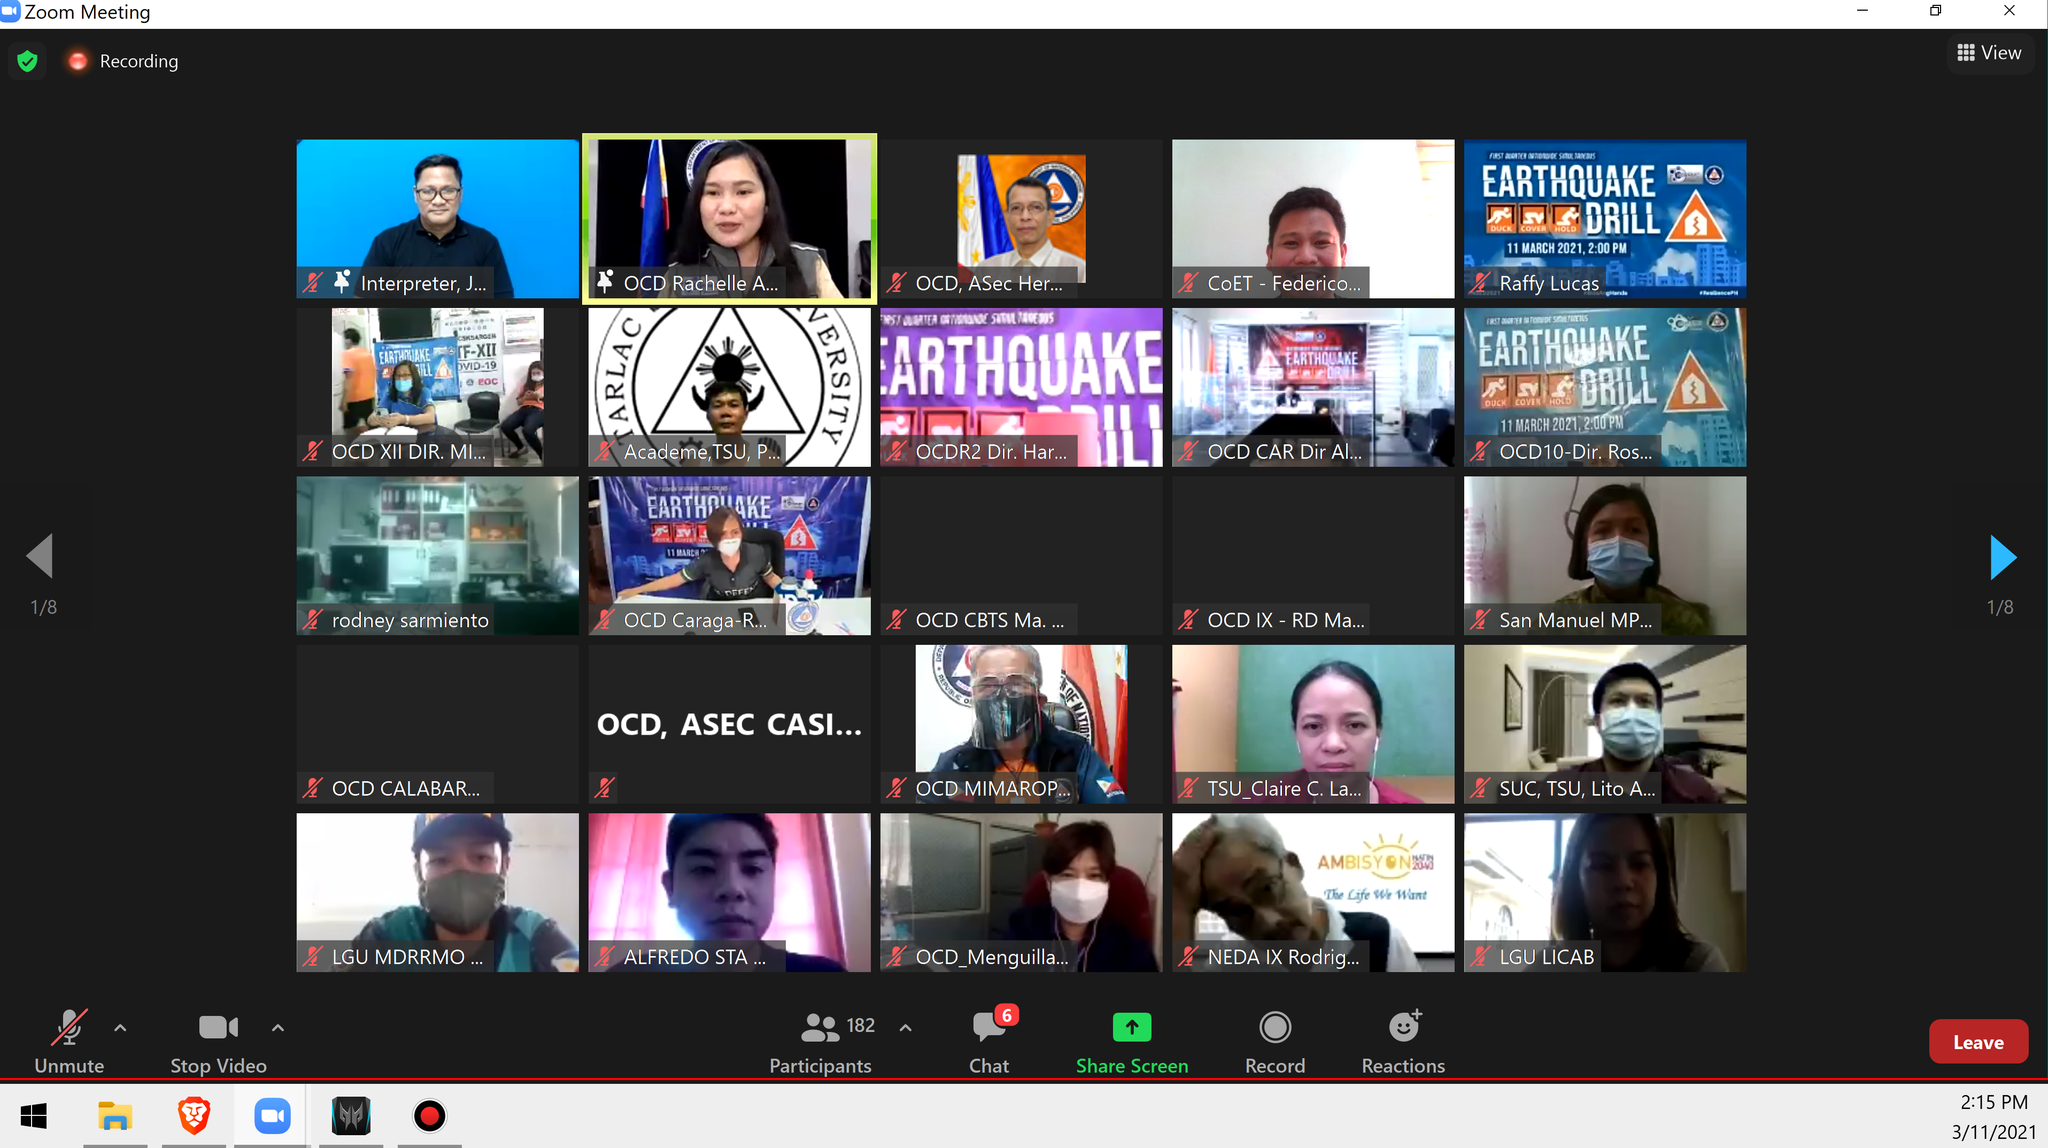The width and height of the screenshot is (2048, 1148).
Task: Select the OCDR2 Dir. Har... video tile
Action: (1021, 387)
